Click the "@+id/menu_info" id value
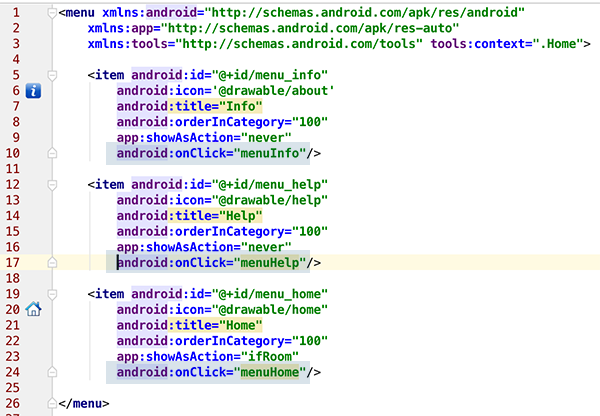The image size is (600, 416). pyautogui.click(x=269, y=75)
